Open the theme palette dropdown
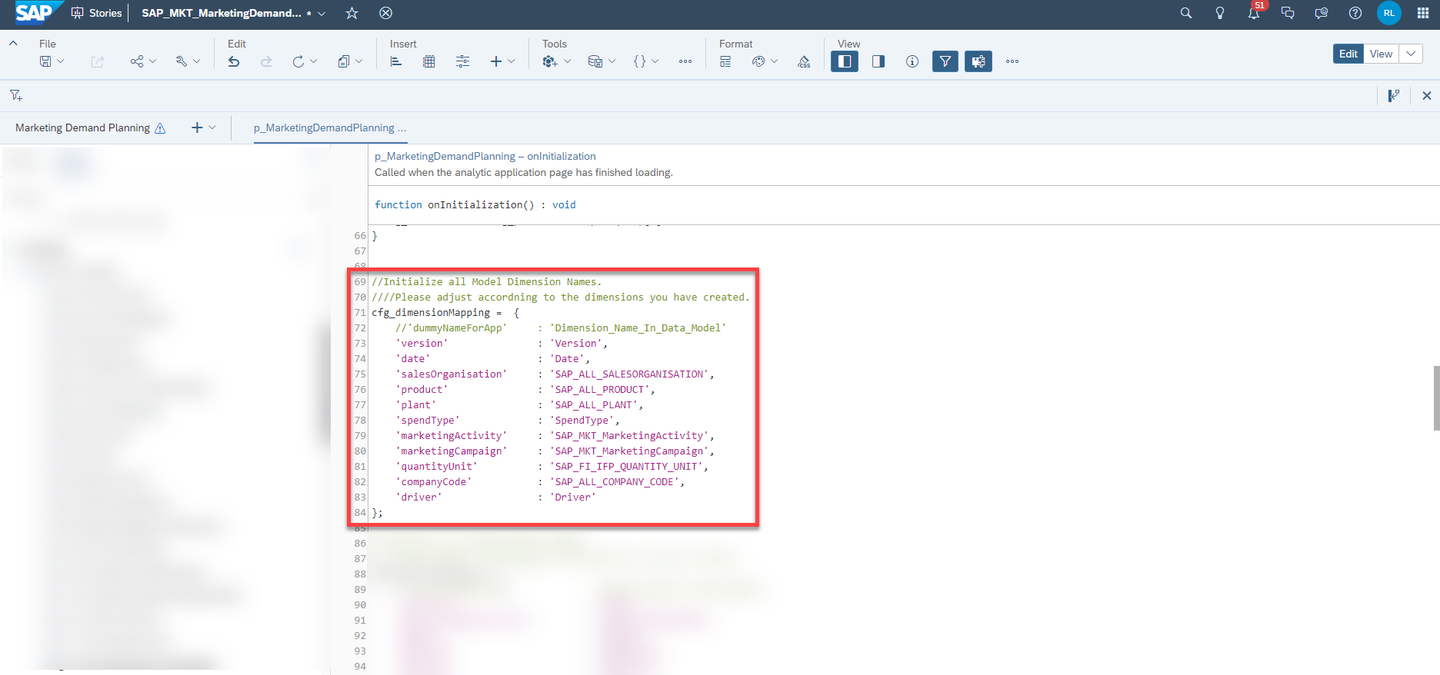The width and height of the screenshot is (1440, 675). coord(765,62)
